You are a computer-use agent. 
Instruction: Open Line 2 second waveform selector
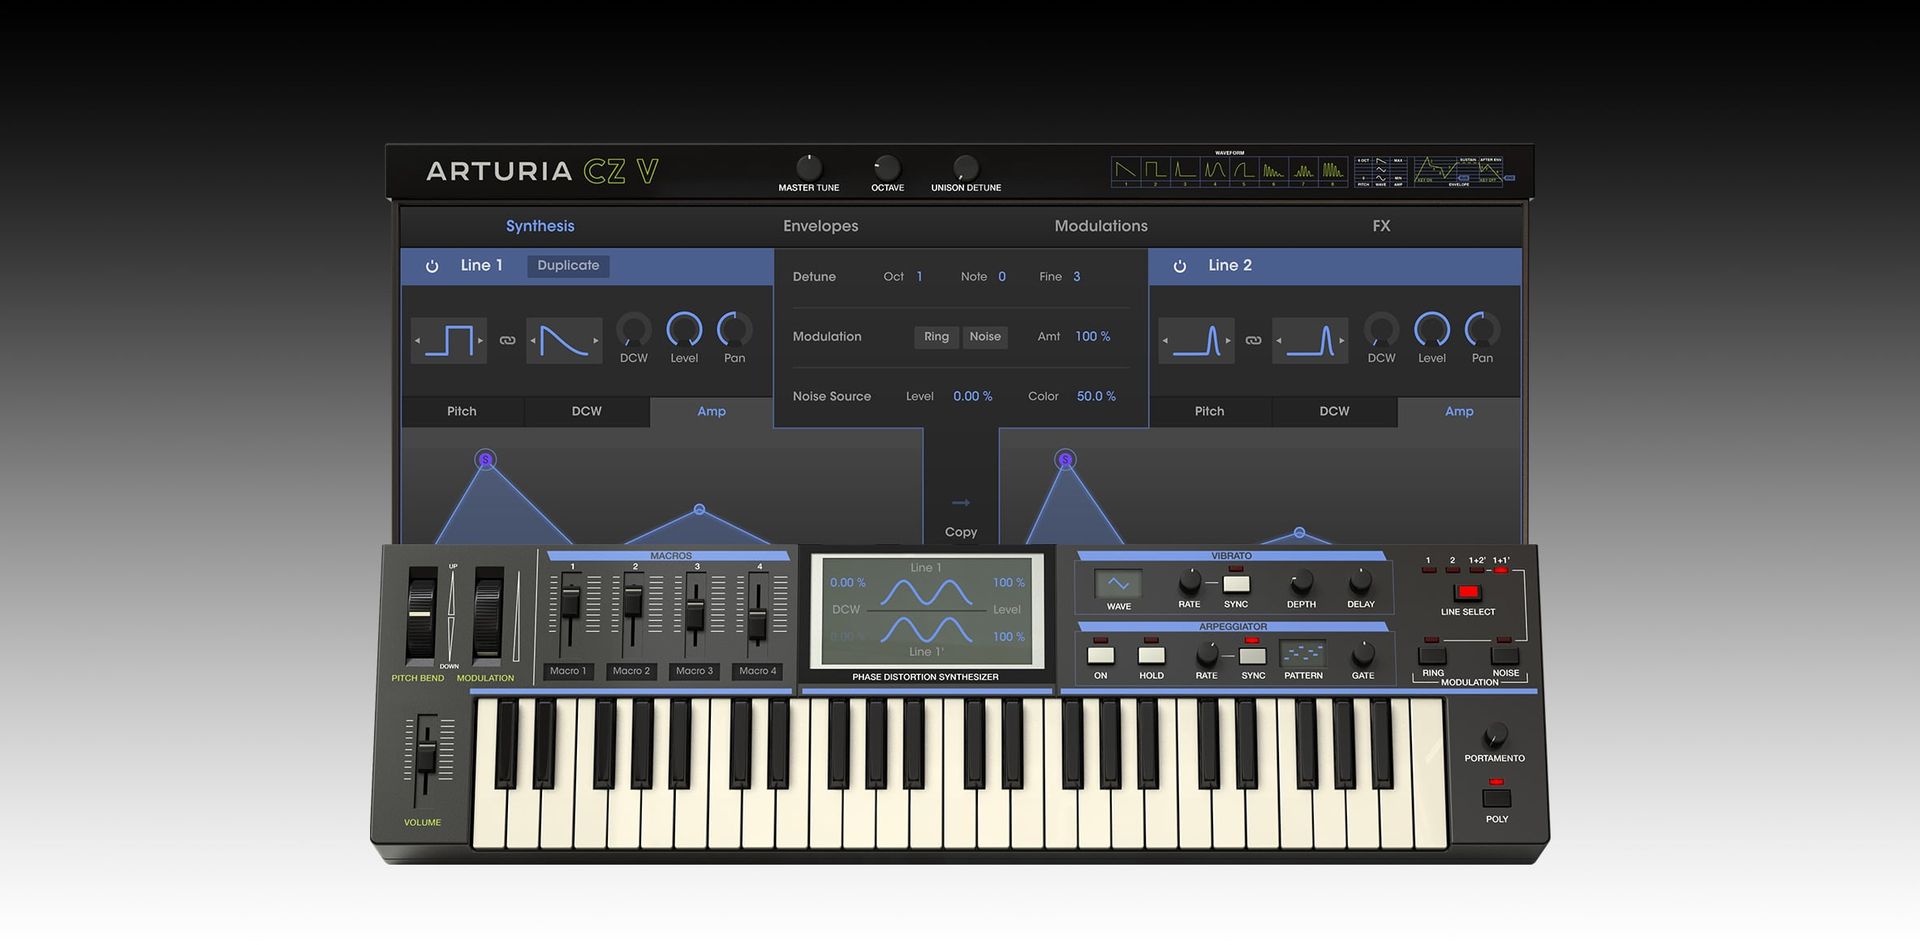point(1310,340)
